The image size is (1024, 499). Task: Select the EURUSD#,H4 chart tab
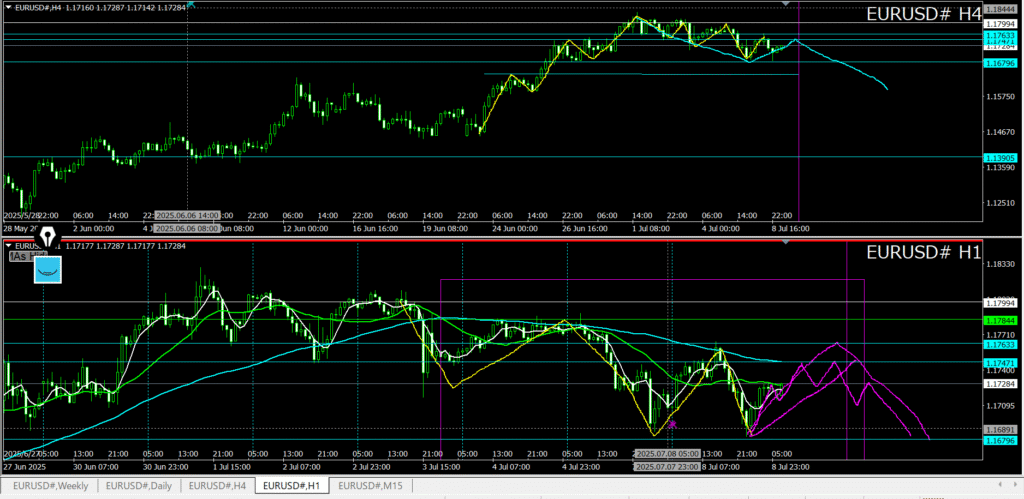217,485
